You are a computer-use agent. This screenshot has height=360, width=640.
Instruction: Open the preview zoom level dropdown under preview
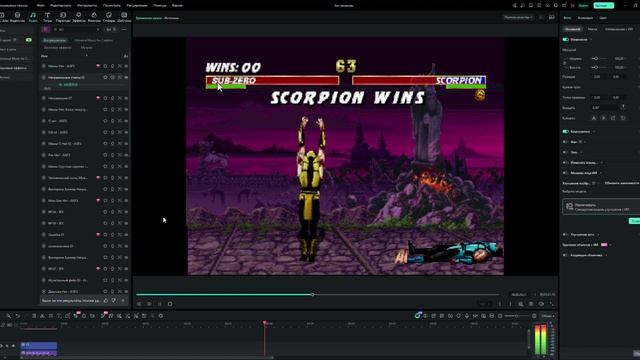pos(484,304)
